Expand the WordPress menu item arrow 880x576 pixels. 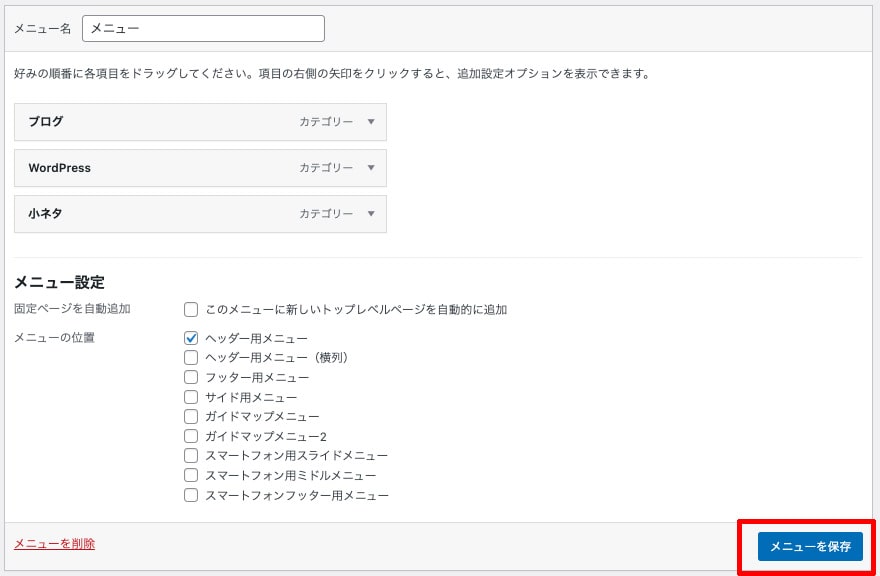coord(371,168)
